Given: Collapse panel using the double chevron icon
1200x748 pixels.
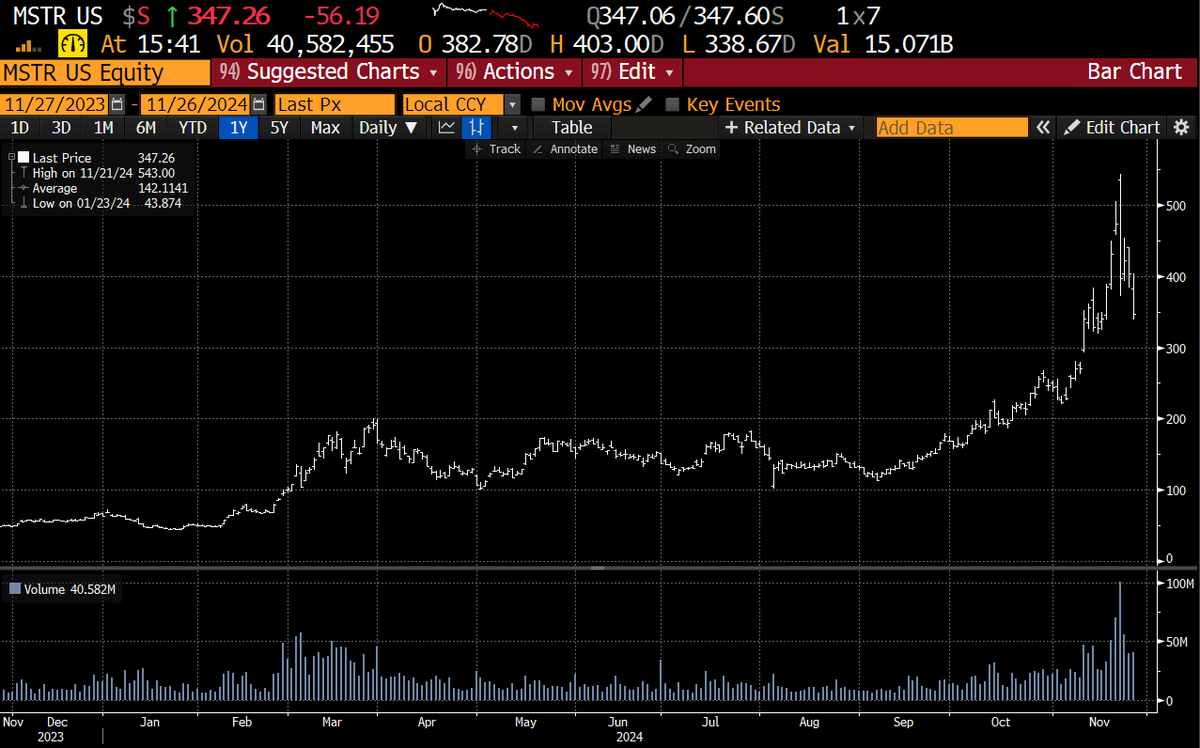Looking at the screenshot, I should (x=1043, y=127).
